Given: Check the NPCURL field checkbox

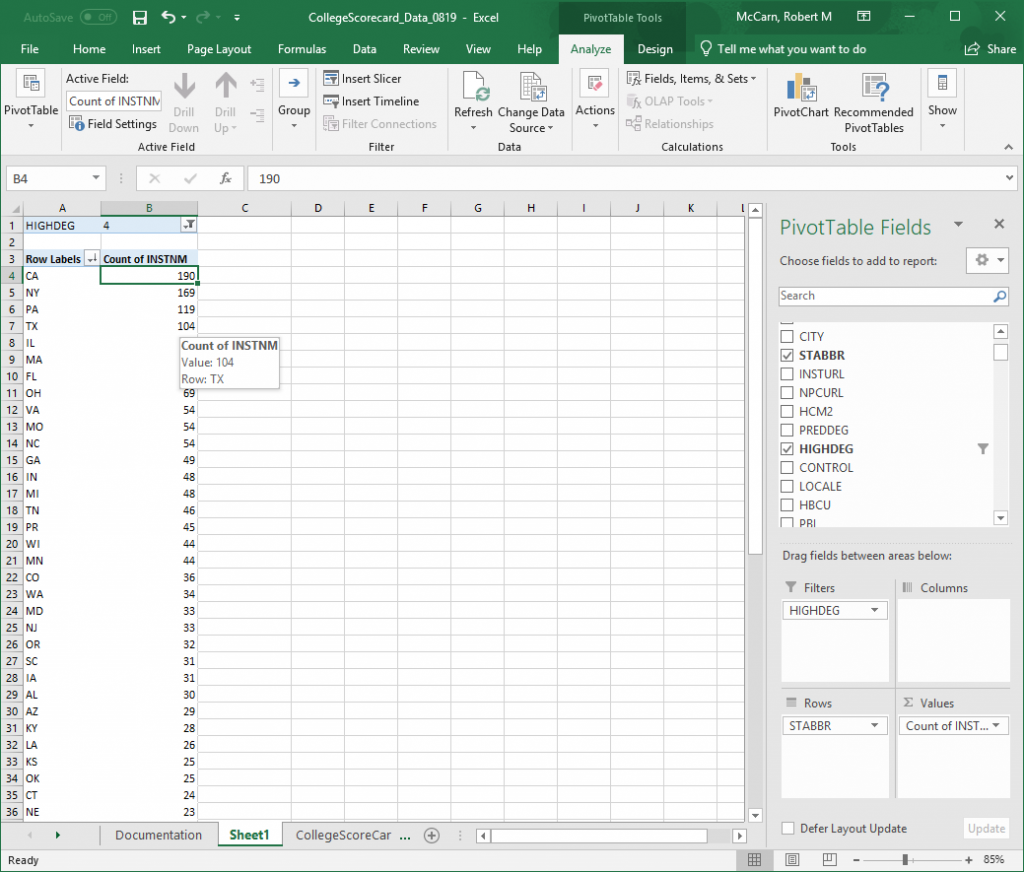Looking at the screenshot, I should point(787,393).
